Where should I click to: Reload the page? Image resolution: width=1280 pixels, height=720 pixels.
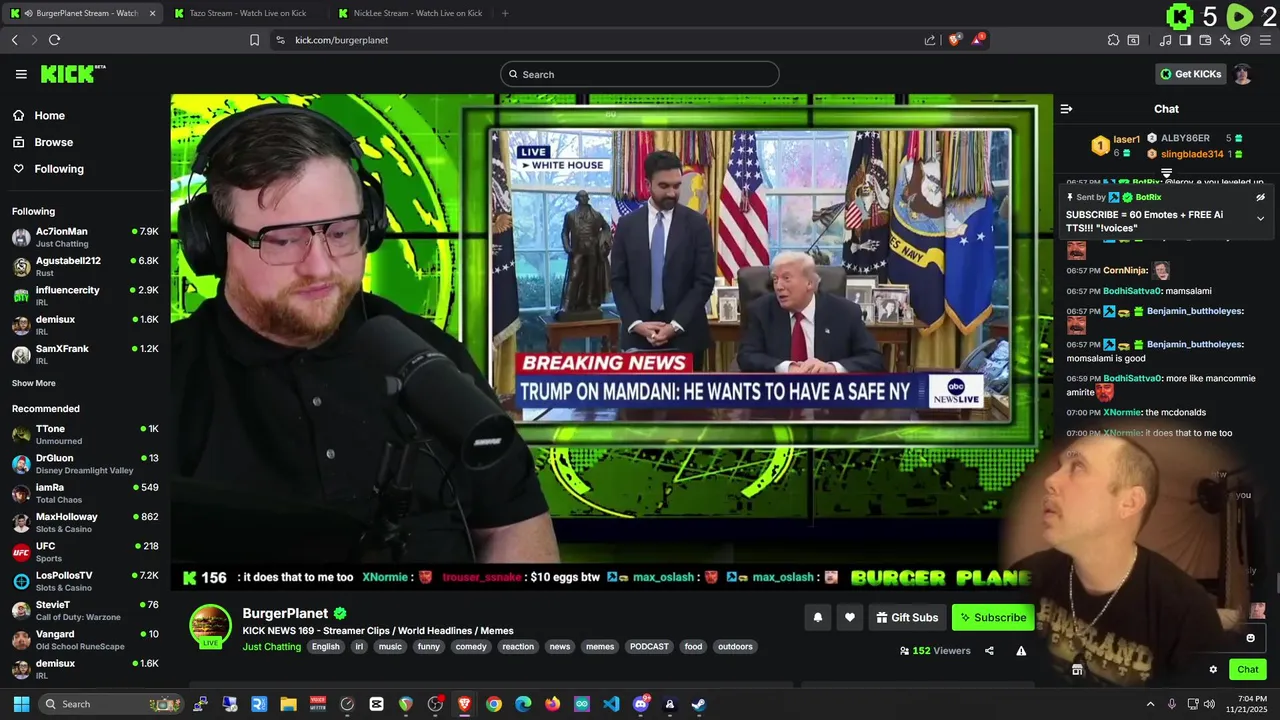point(54,40)
